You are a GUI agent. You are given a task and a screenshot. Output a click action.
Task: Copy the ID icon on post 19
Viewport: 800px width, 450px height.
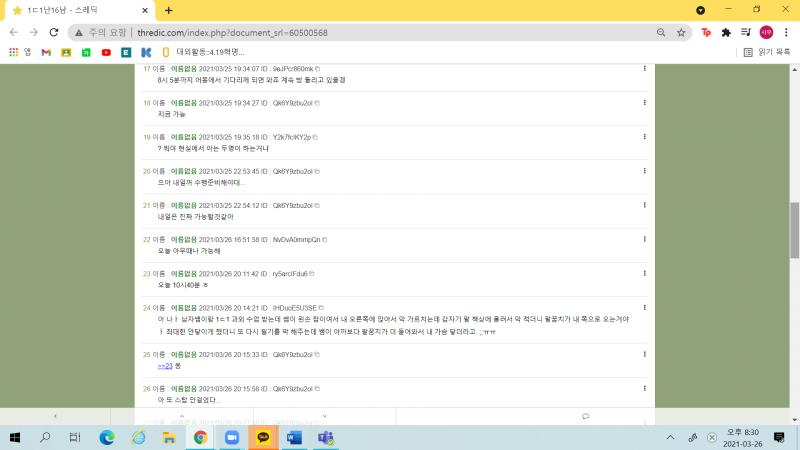click(x=315, y=137)
